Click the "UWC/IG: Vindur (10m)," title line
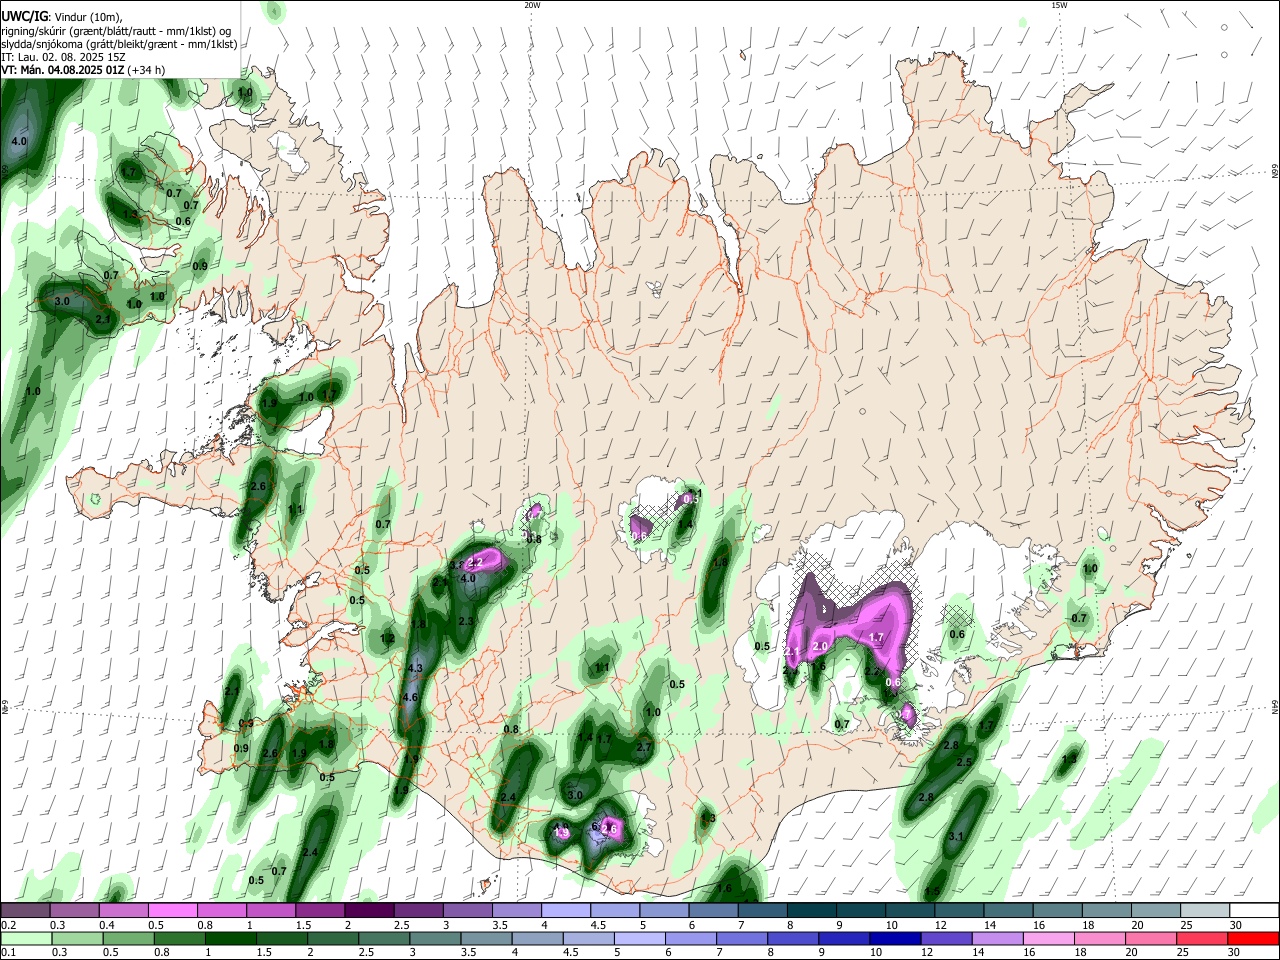The width and height of the screenshot is (1280, 960). pos(62,16)
